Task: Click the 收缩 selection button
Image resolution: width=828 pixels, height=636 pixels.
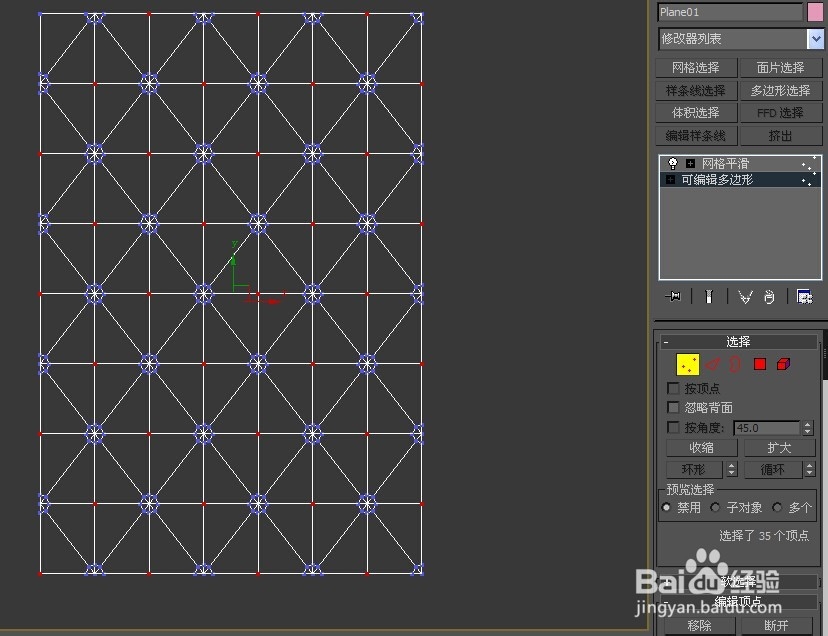Action: [x=701, y=447]
